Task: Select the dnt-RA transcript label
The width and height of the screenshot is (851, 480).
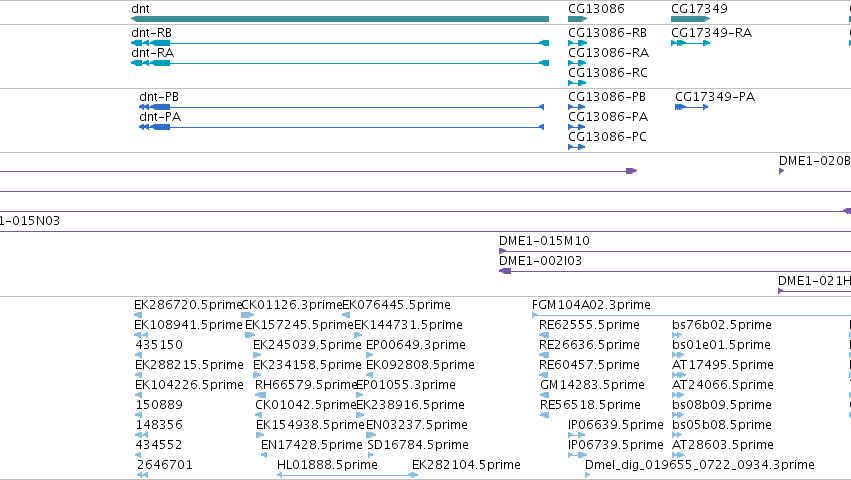Action: coord(153,53)
